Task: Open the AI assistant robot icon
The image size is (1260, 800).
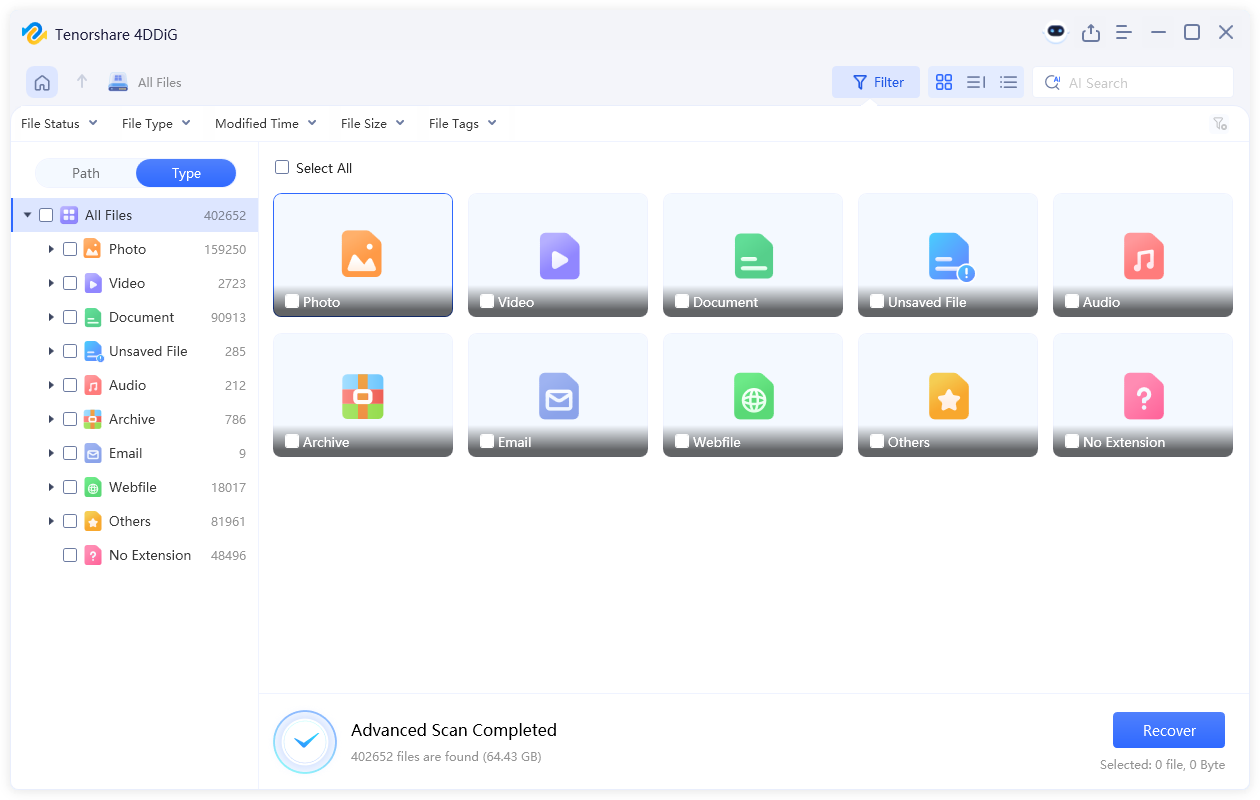Action: point(1056,32)
